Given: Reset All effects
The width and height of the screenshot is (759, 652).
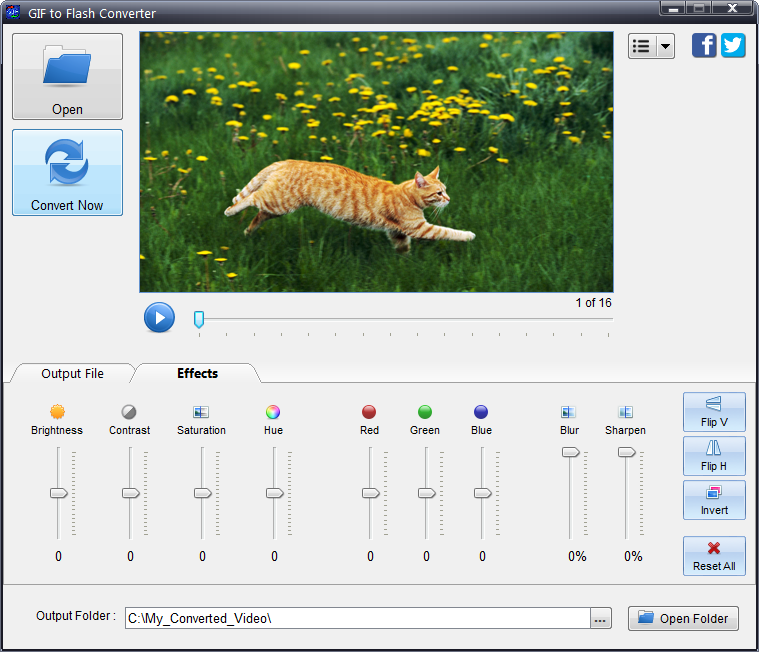Looking at the screenshot, I should tap(714, 556).
